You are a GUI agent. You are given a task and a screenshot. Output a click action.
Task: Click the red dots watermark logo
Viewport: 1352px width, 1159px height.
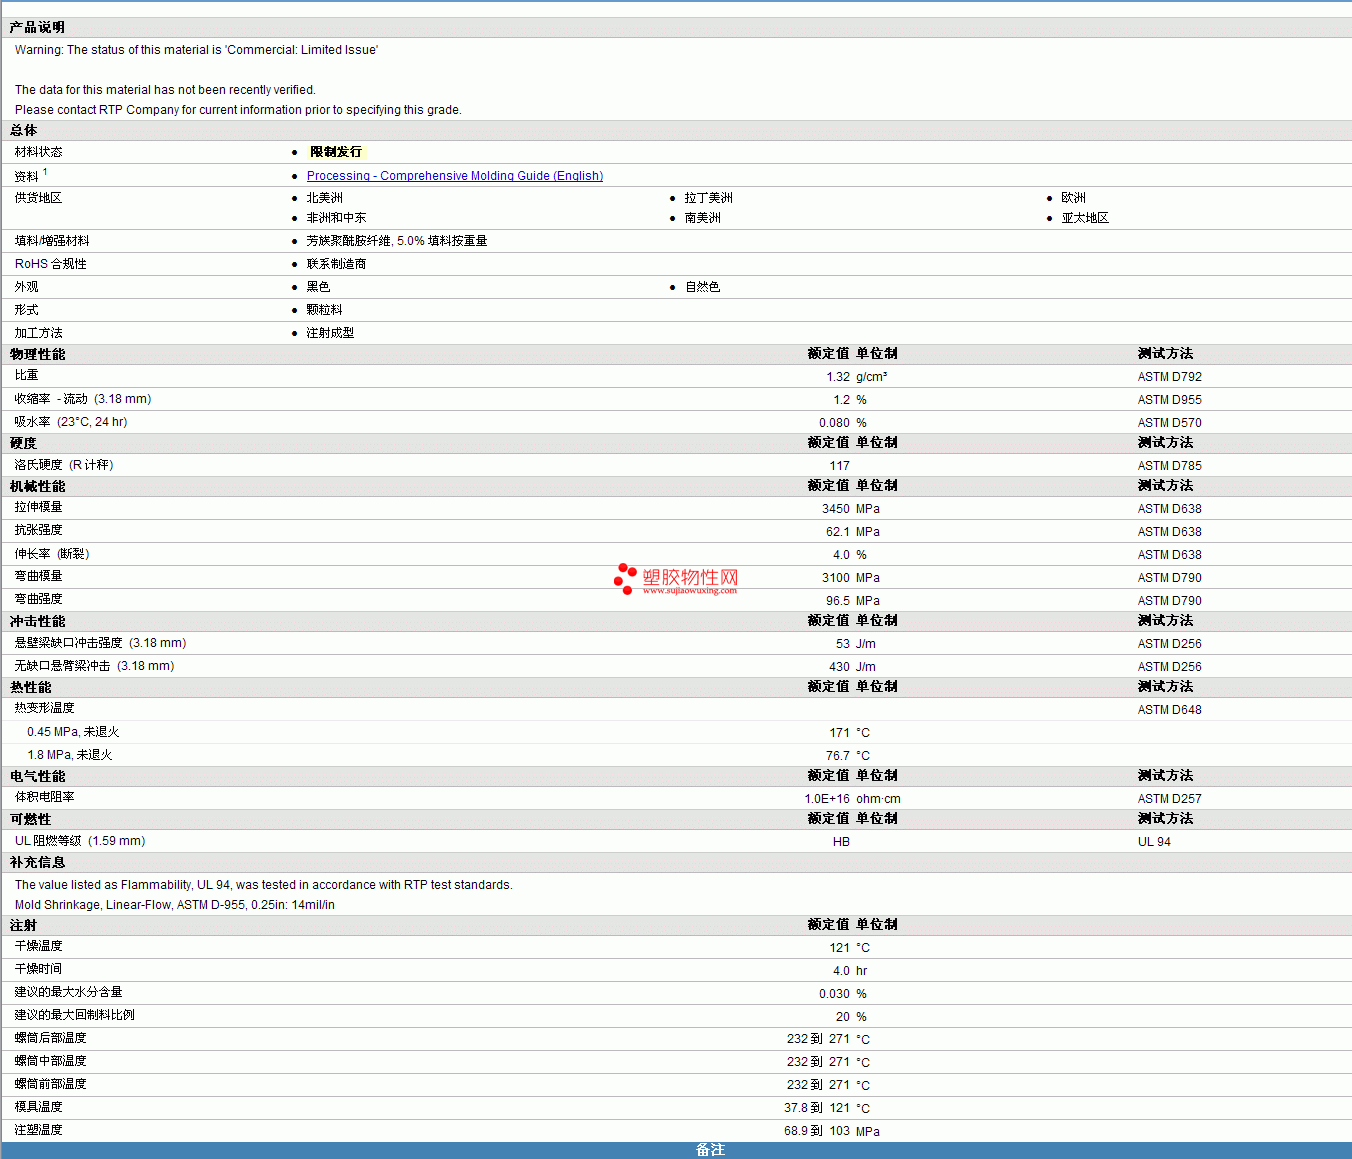point(625,578)
